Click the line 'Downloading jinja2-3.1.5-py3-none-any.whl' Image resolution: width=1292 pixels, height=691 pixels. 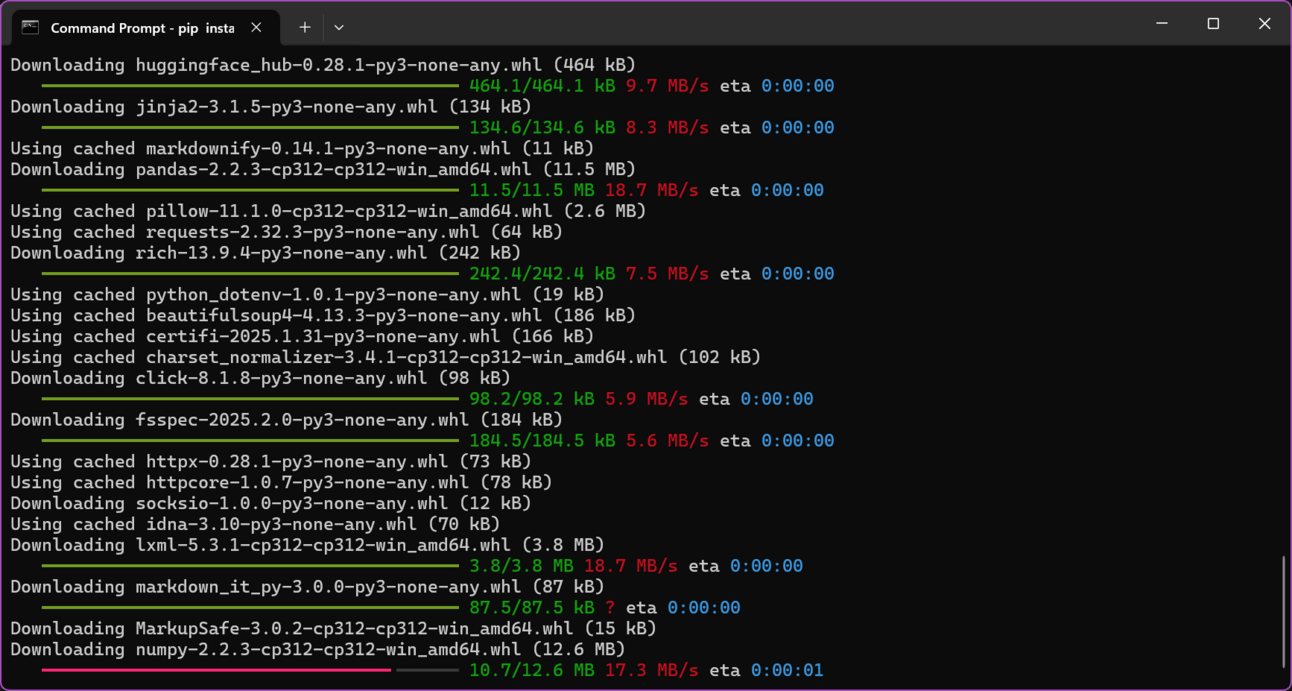271,106
